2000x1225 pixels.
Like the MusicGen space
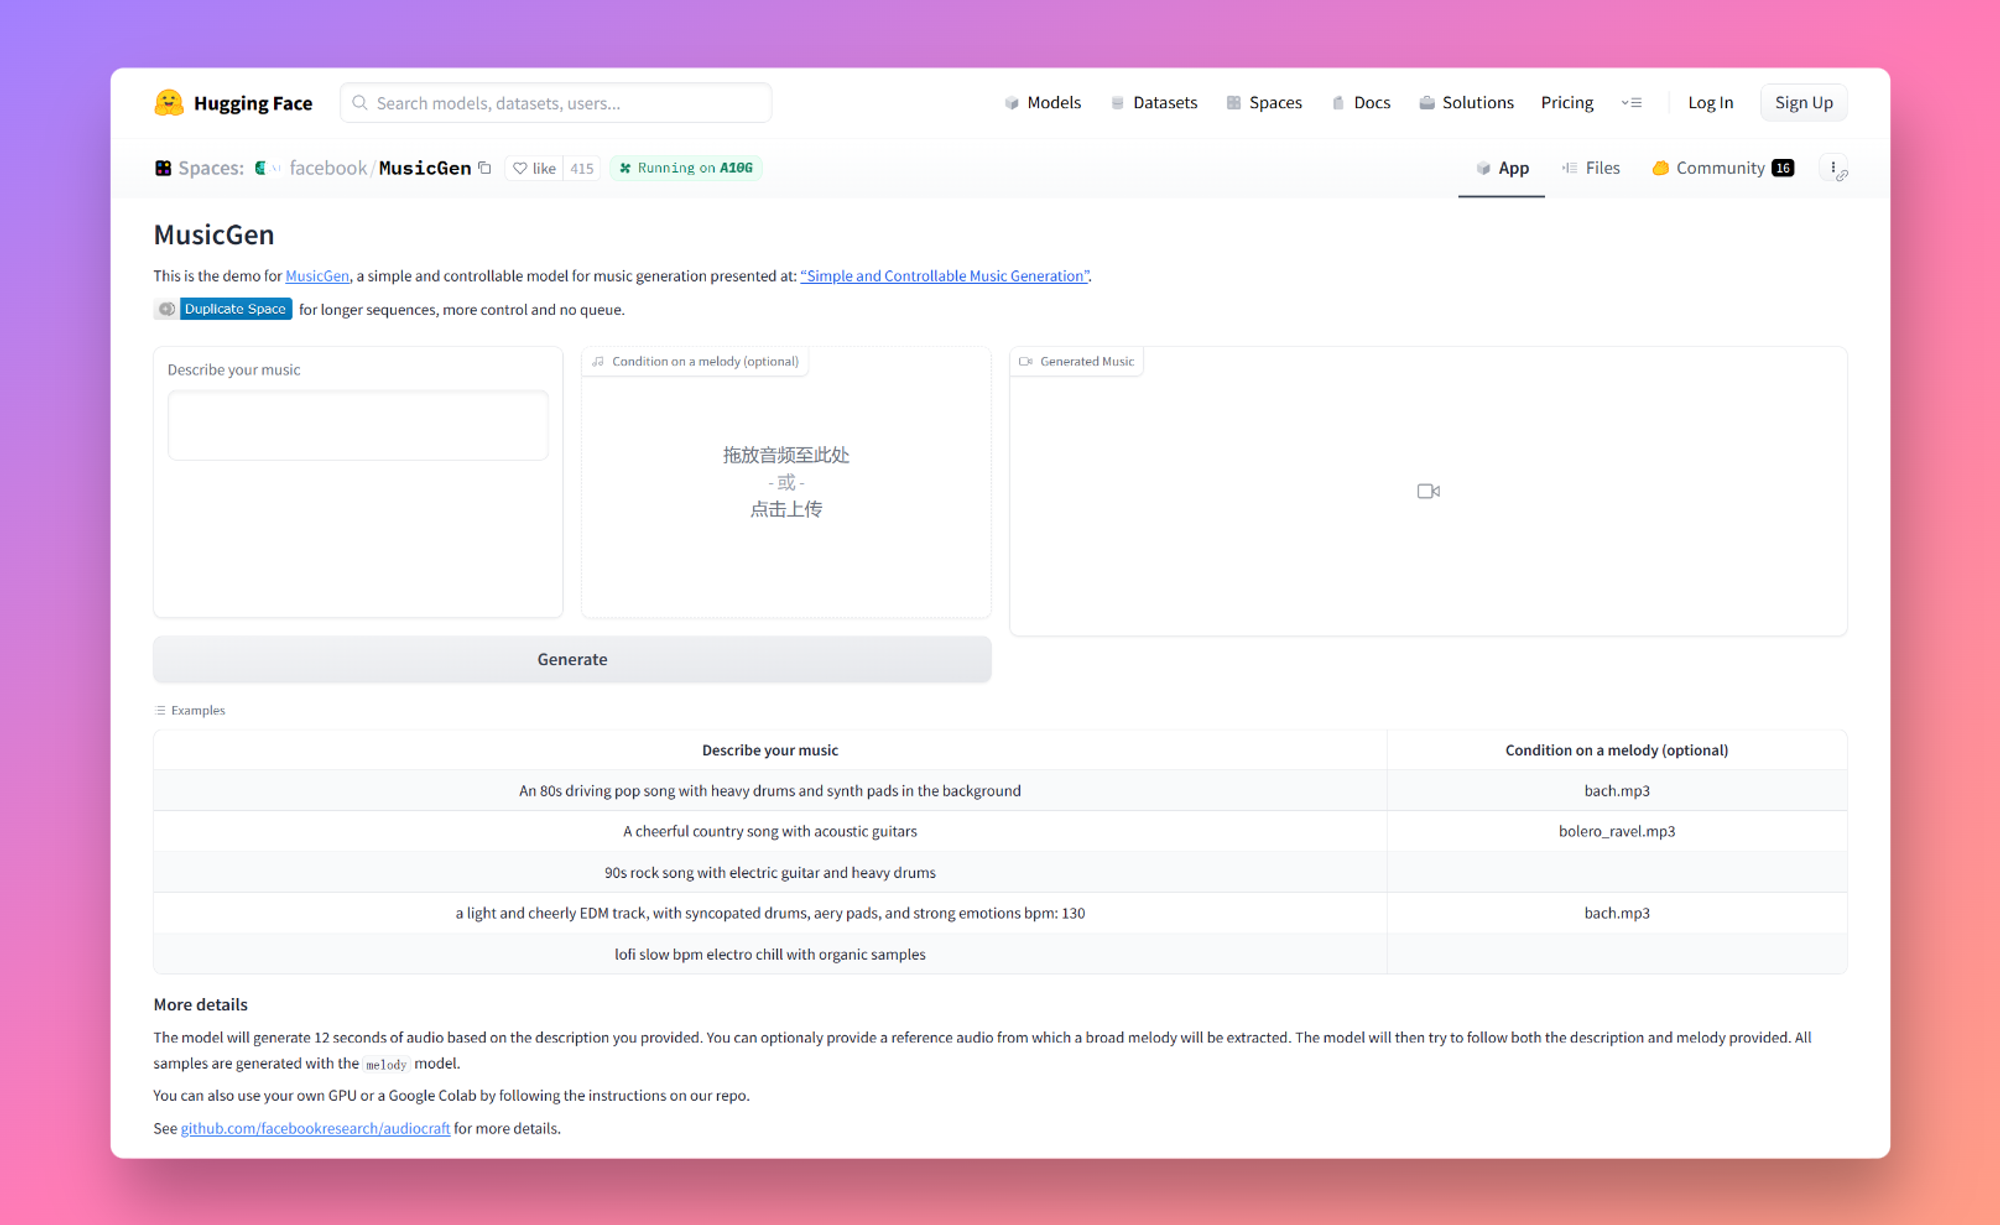pos(534,168)
